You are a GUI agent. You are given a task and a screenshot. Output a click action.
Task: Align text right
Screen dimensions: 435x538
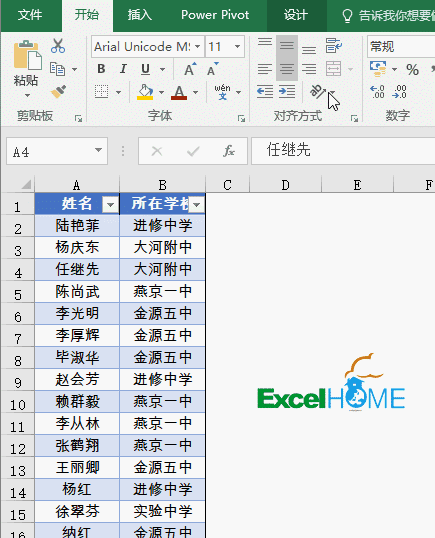(309, 69)
